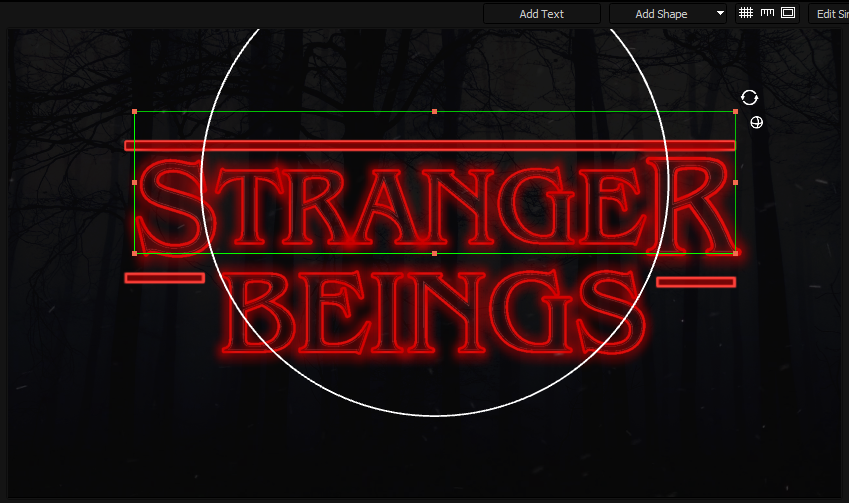Open the Add Shape dropdown arrow

tap(720, 14)
